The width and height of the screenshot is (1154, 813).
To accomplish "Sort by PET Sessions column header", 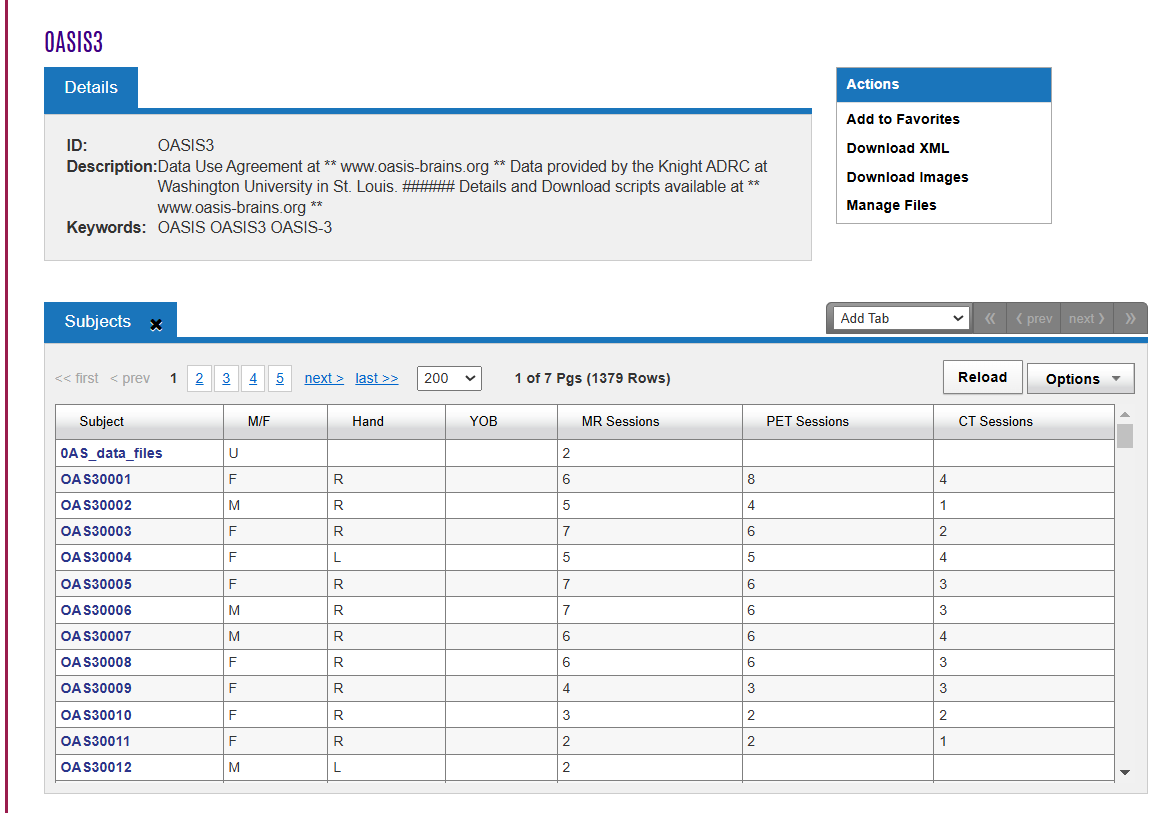I will tap(838, 422).
